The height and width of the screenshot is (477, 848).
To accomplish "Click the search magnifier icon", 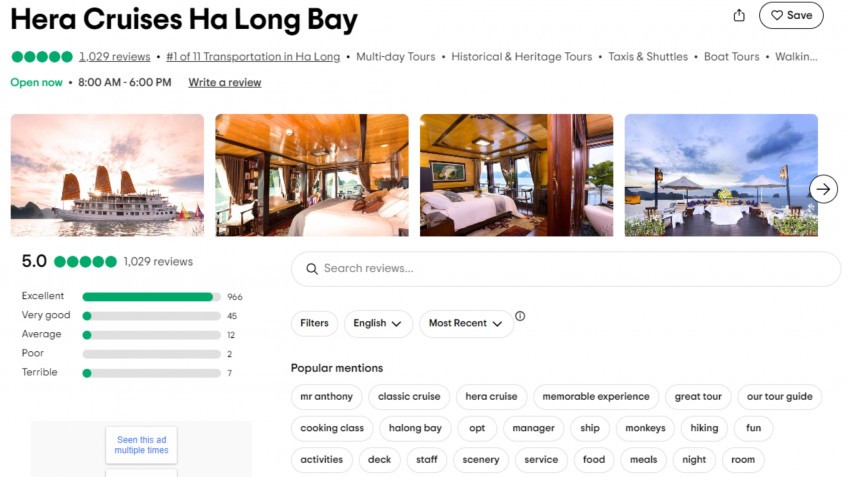I will click(312, 269).
